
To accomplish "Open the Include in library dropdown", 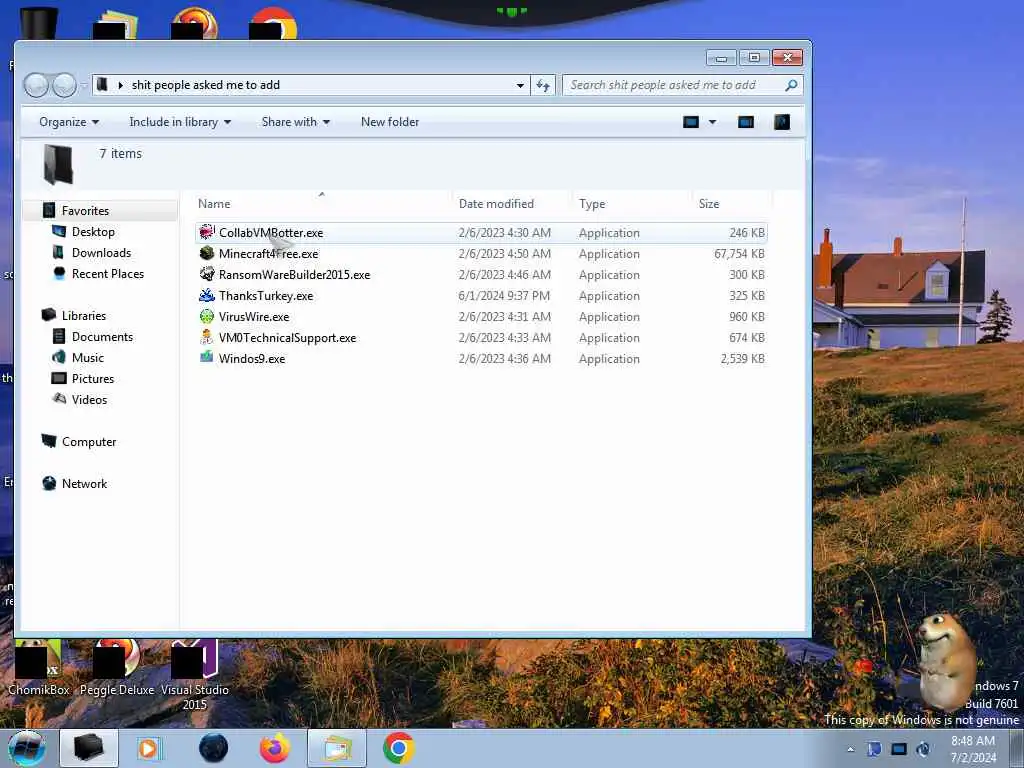I will pos(180,122).
